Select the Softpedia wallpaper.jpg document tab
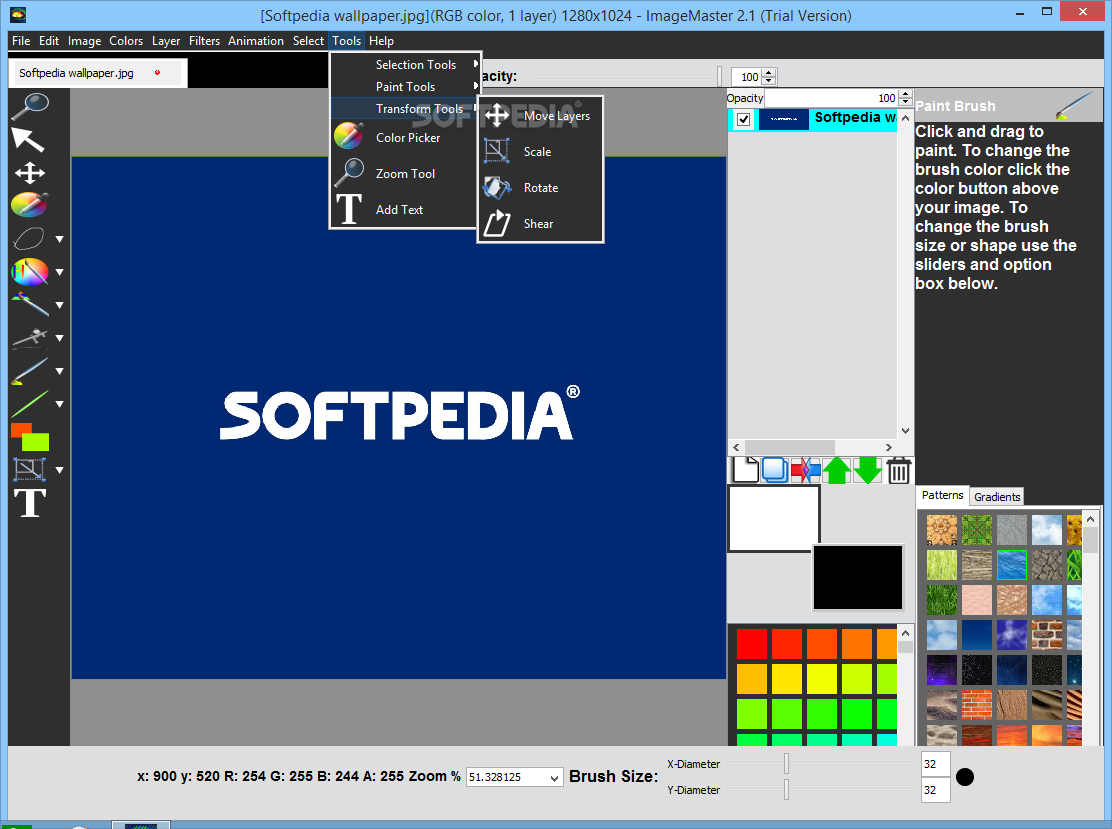1112x829 pixels. tap(98, 73)
